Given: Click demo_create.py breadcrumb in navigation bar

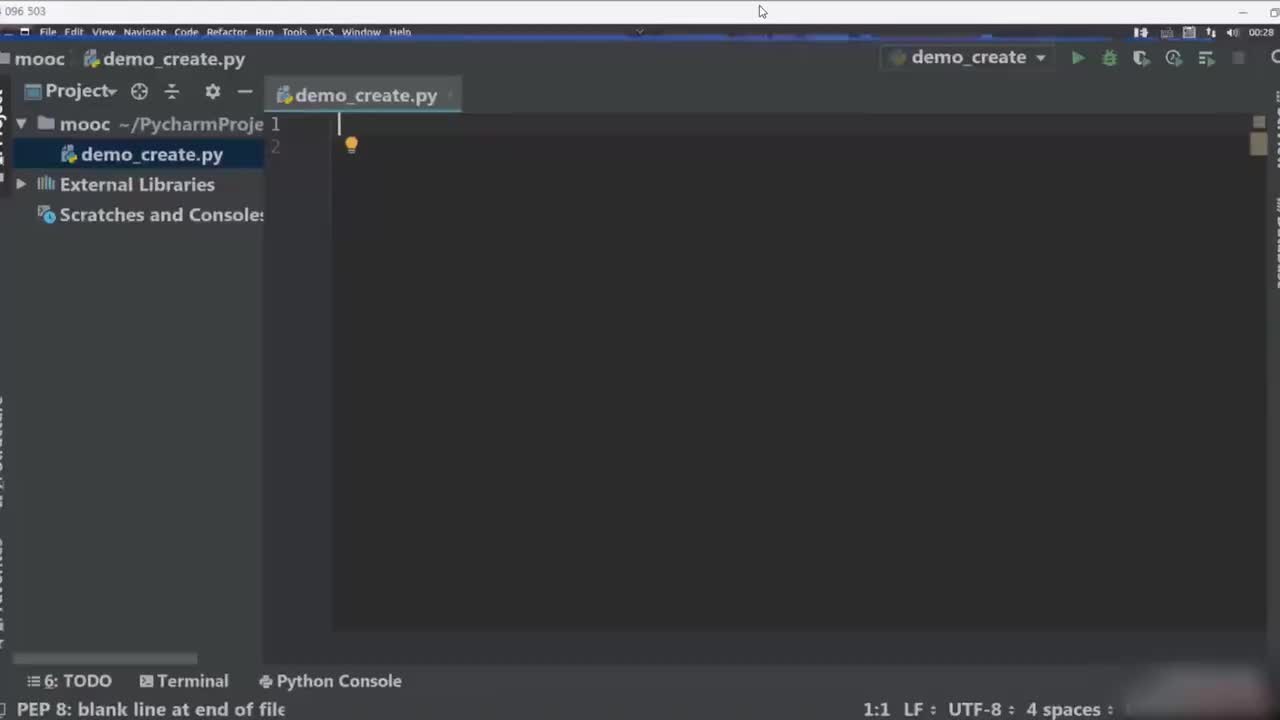Looking at the screenshot, I should [x=164, y=59].
